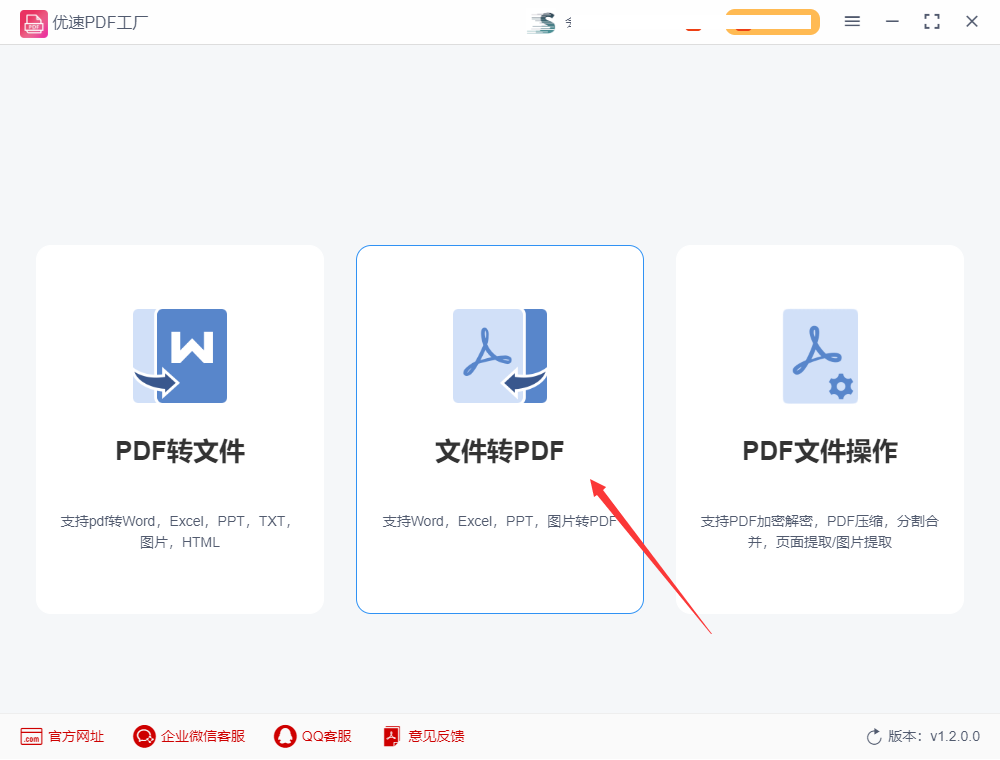Open the hamburger menu icon
Image resolution: width=1000 pixels, height=760 pixels.
pos(852,22)
